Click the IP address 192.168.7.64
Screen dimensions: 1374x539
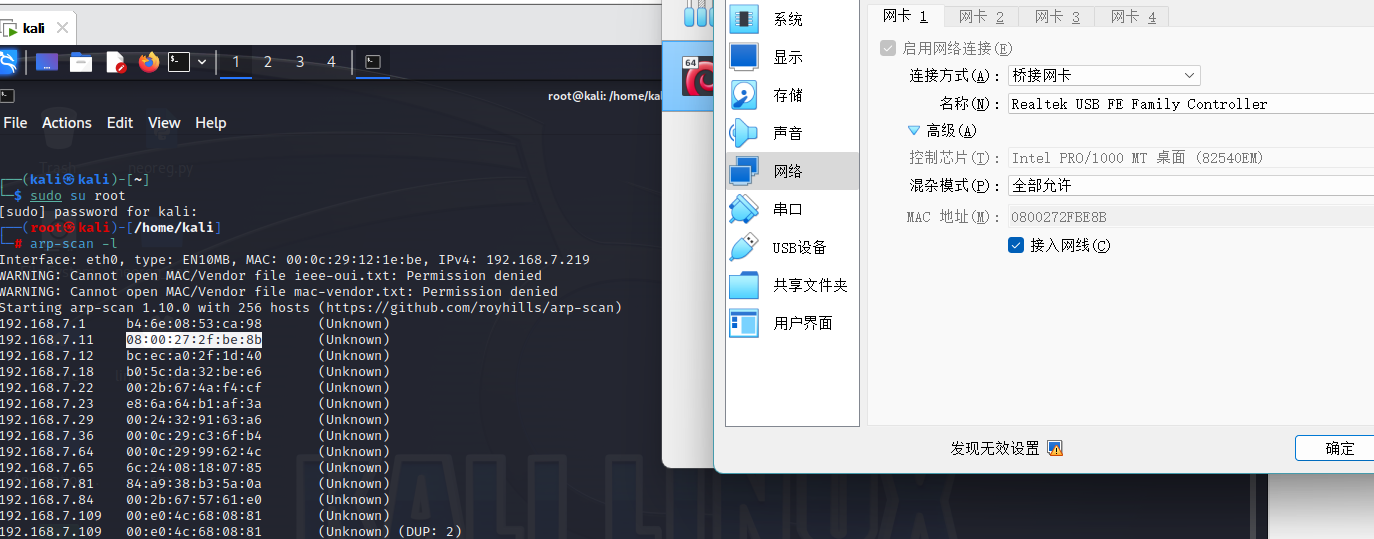(47, 452)
